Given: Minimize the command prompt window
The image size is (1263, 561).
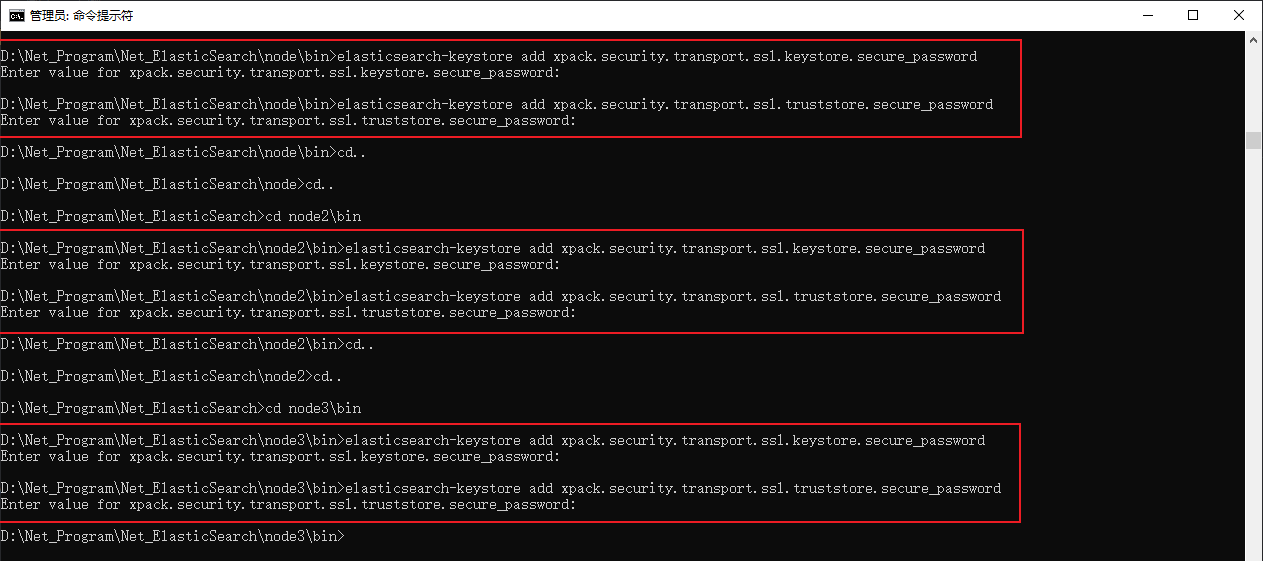Looking at the screenshot, I should coord(1148,15).
